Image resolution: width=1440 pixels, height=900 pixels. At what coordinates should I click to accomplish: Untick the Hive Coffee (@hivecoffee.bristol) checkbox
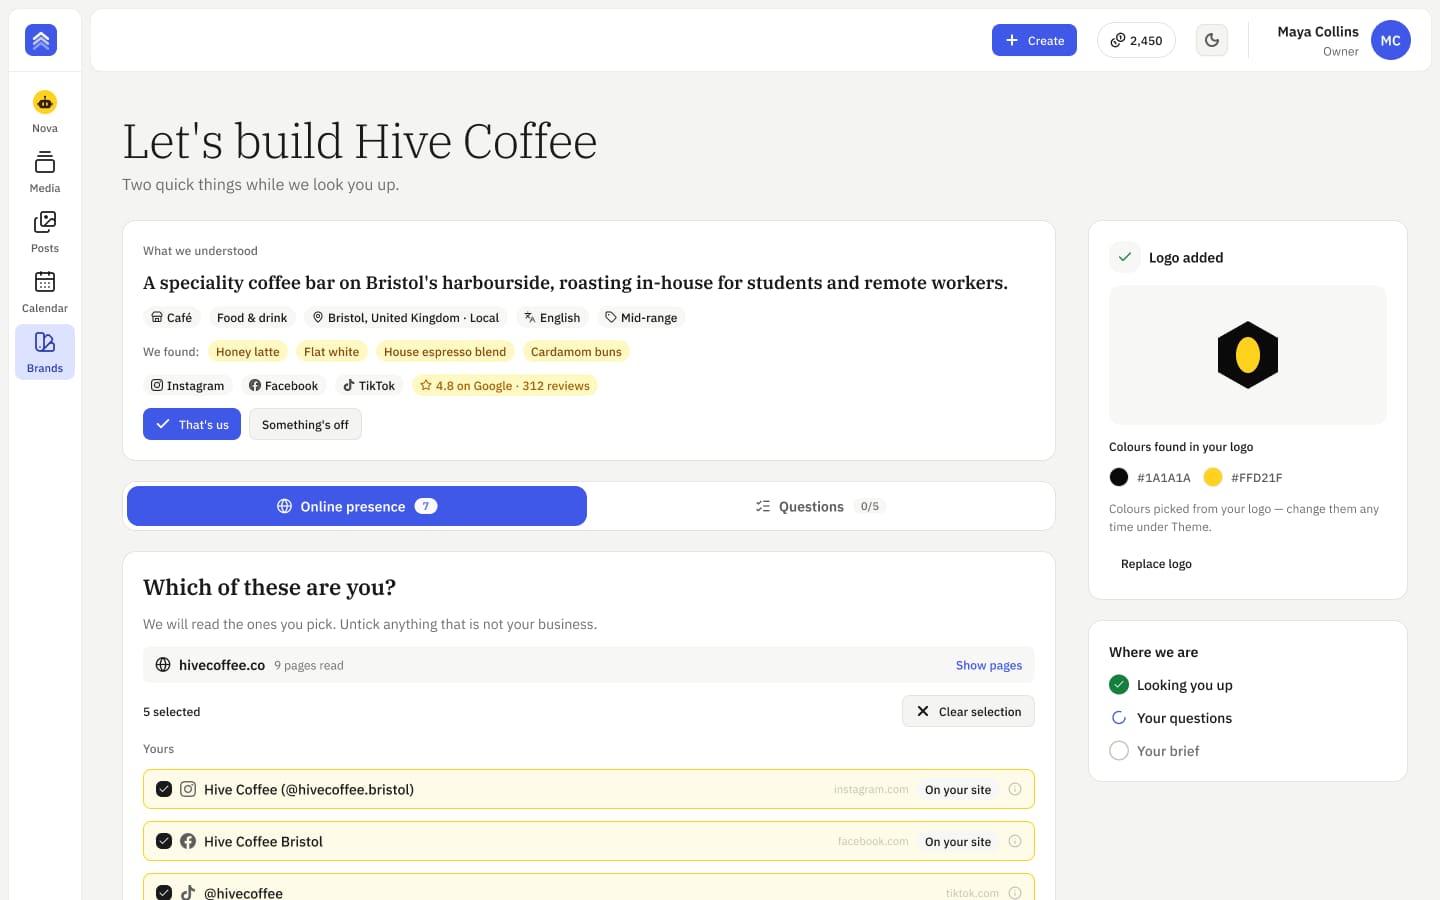(164, 789)
